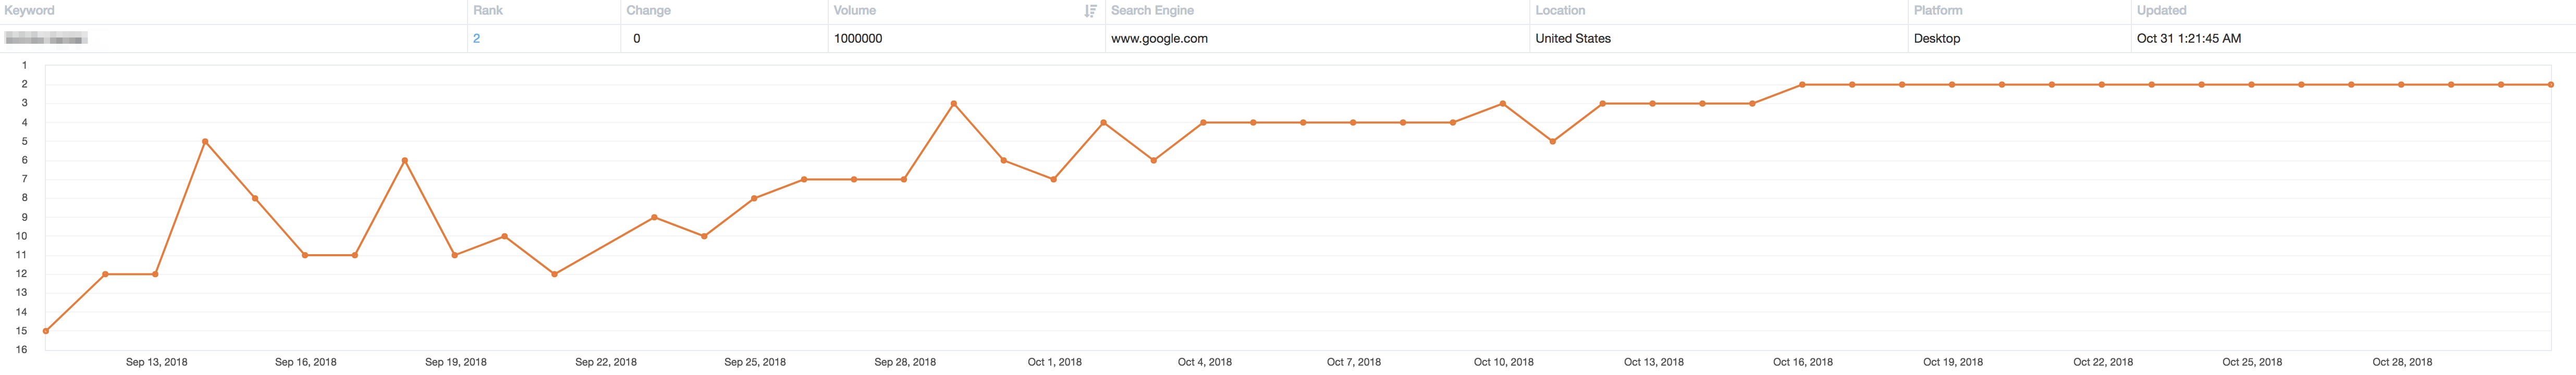Sort table by Keyword column header
Image resolution: width=2576 pixels, height=375 pixels.
(29, 10)
